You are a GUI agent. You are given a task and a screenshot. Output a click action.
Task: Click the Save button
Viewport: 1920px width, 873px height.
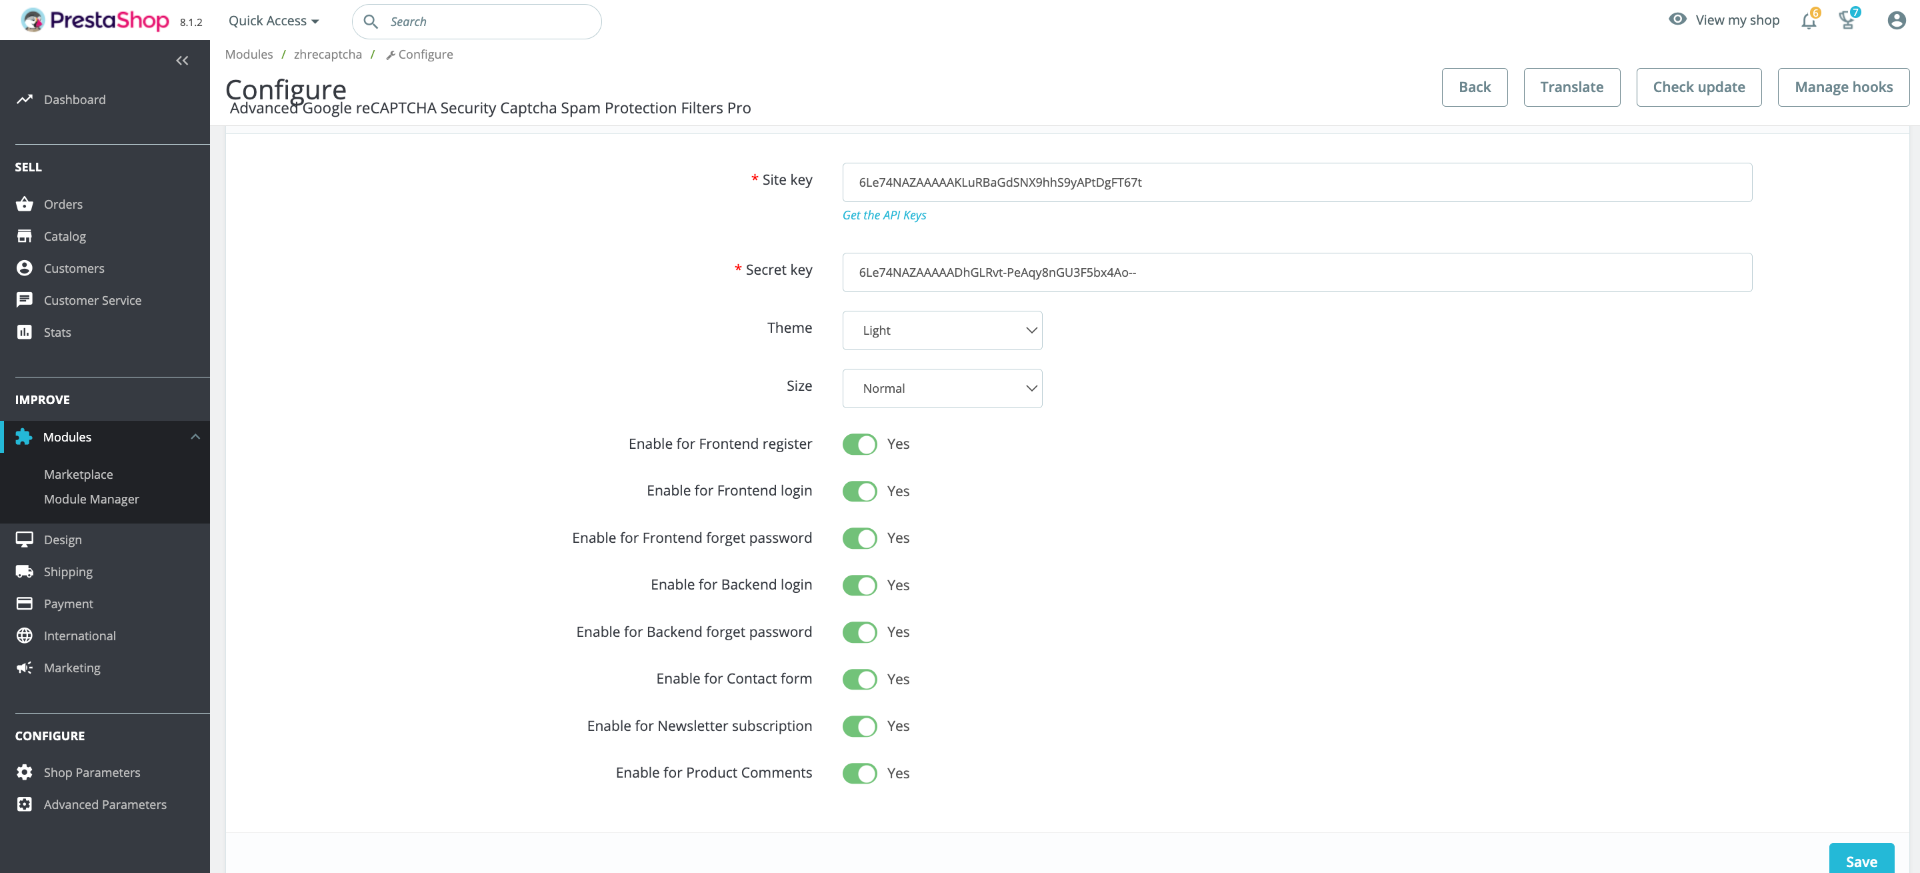coord(1861,860)
